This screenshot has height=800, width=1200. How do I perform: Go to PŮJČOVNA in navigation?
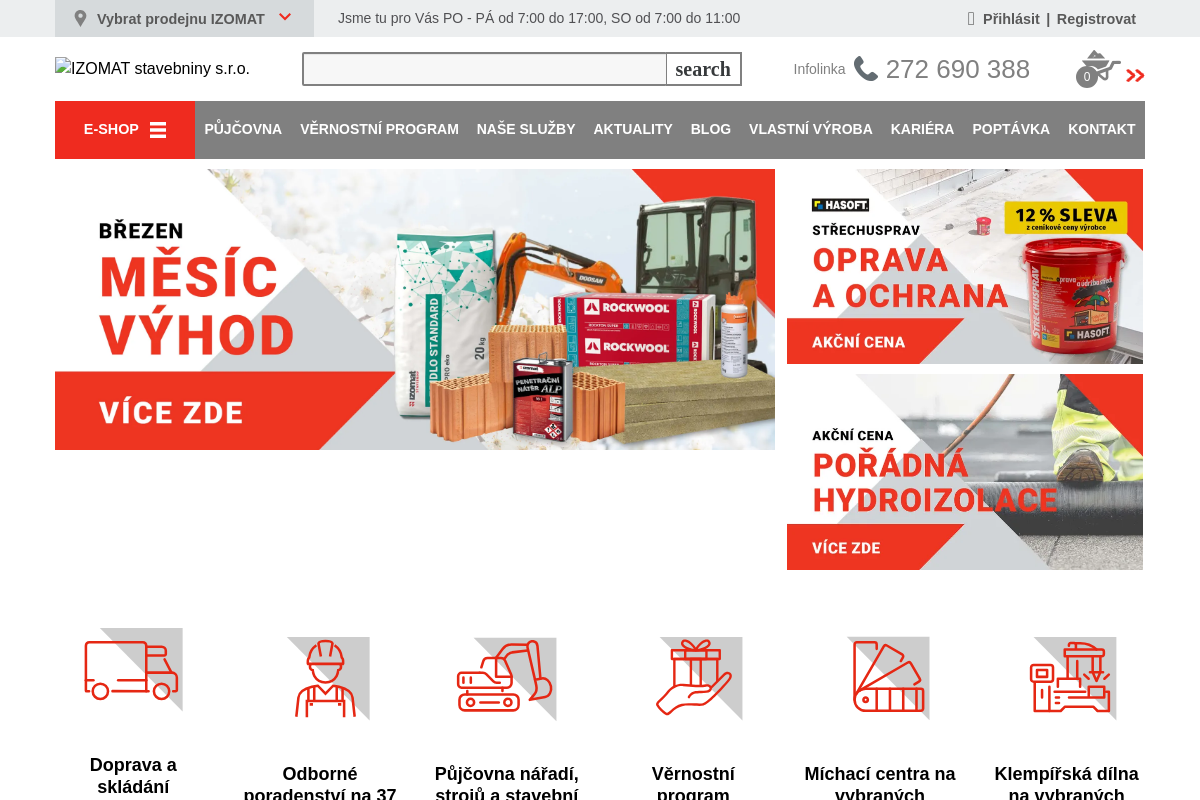(243, 129)
